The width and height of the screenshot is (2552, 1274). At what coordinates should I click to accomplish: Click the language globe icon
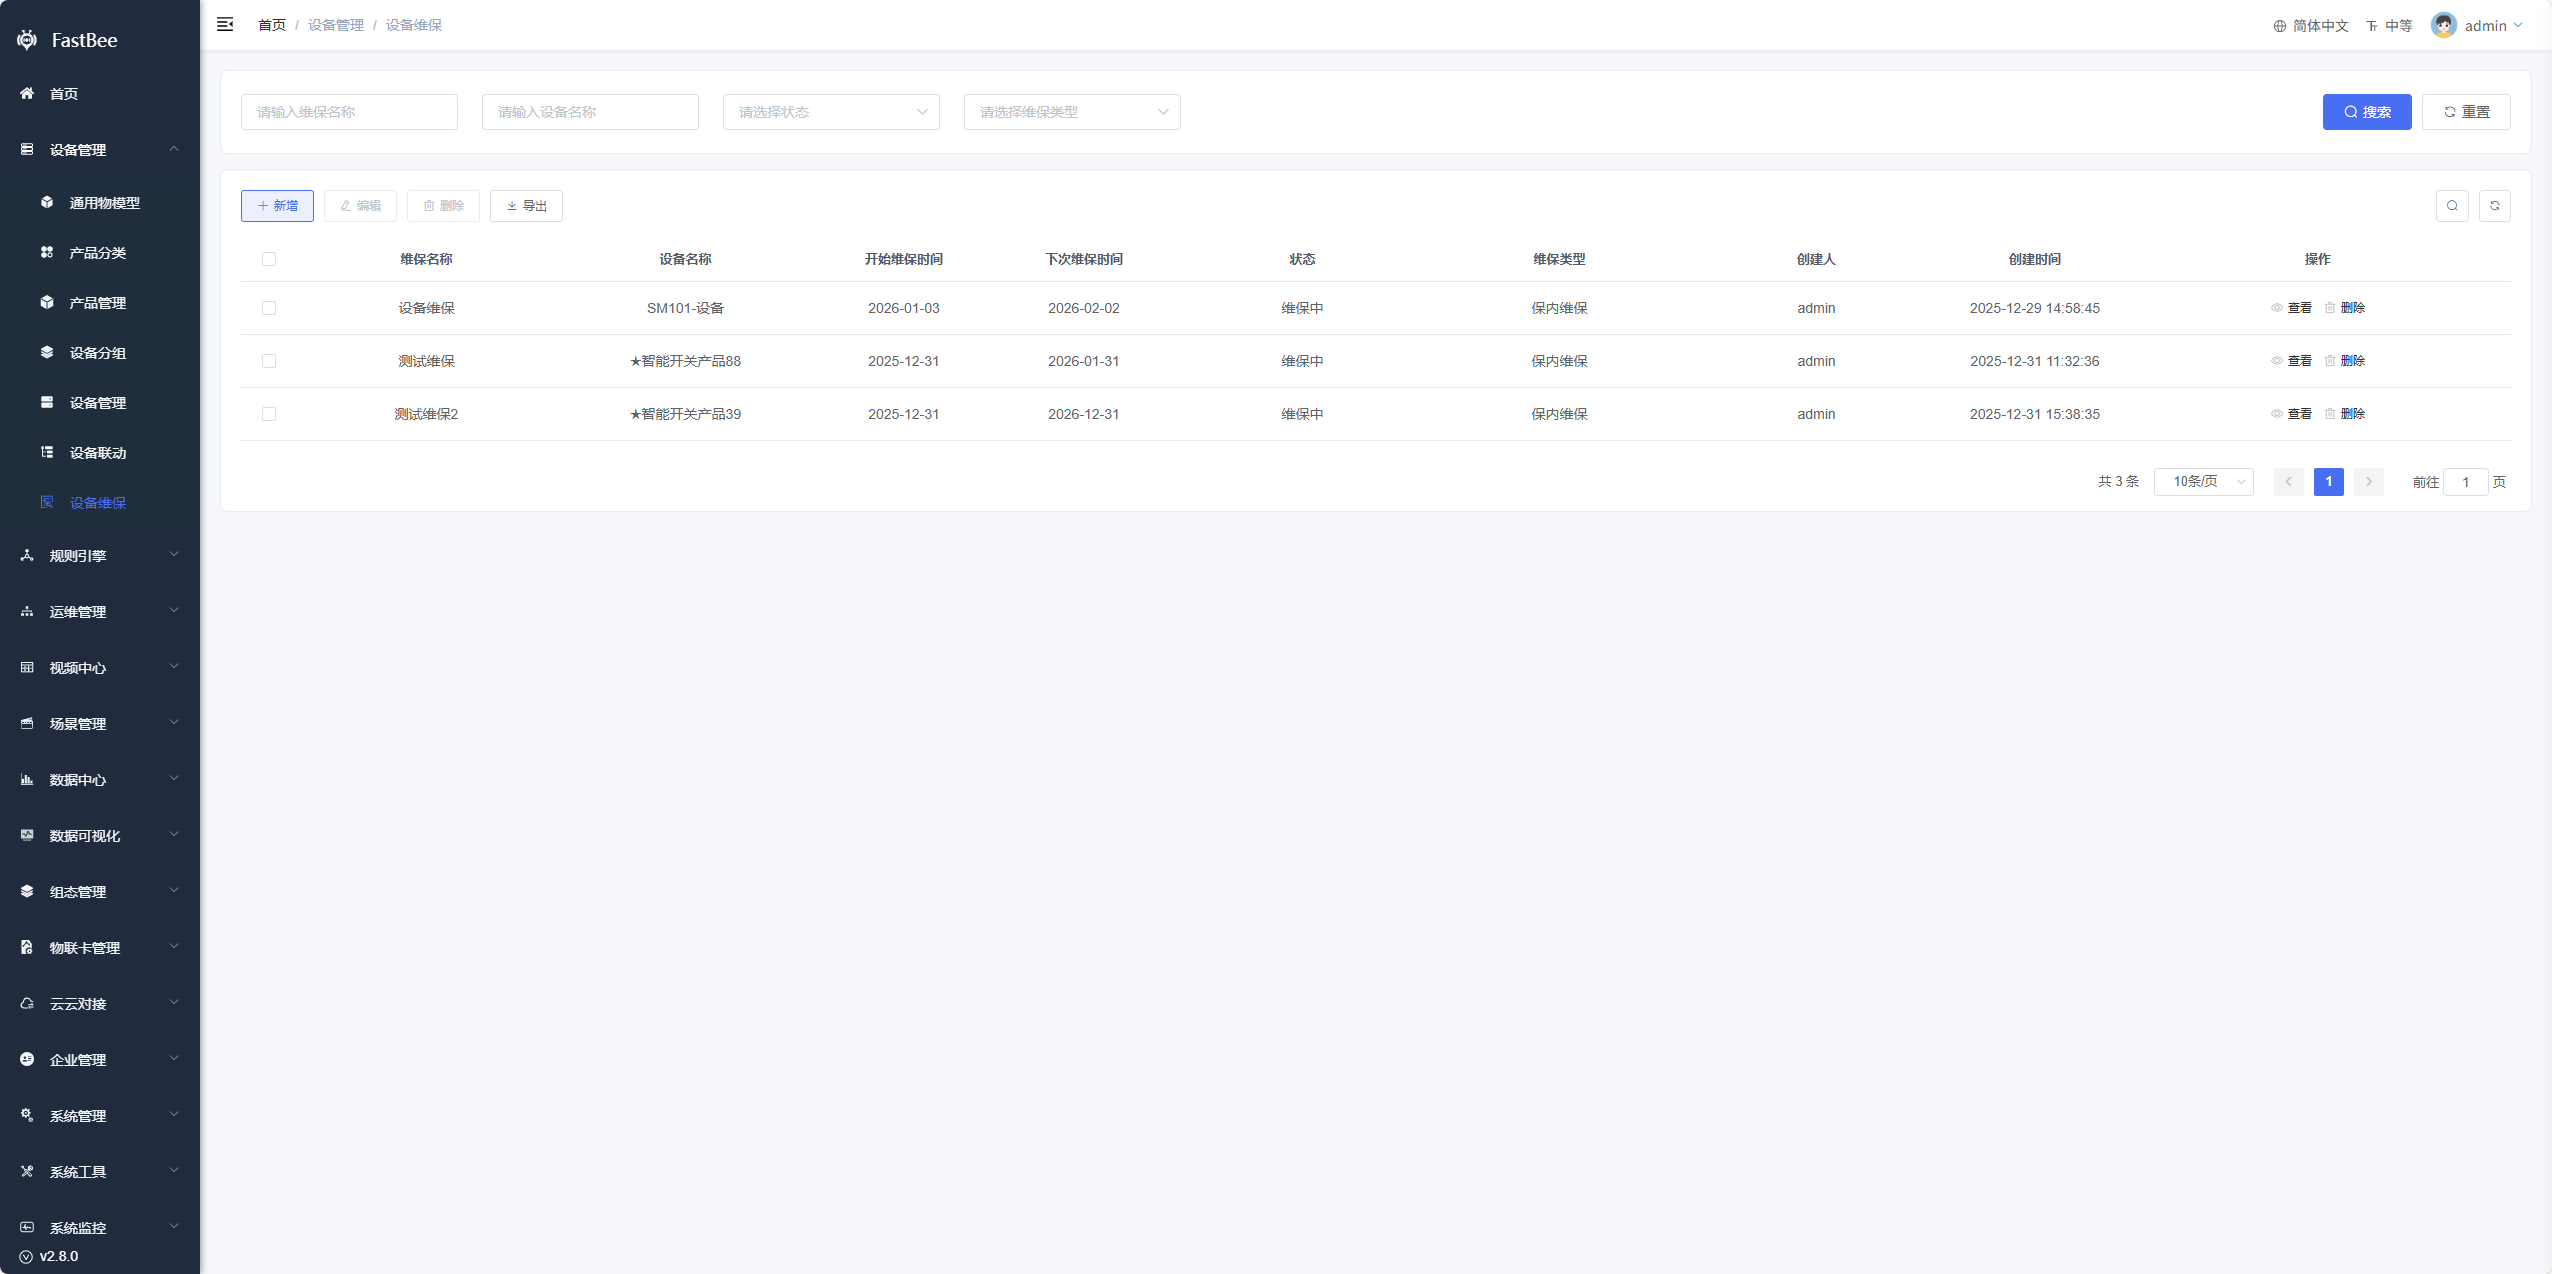pos(2280,26)
